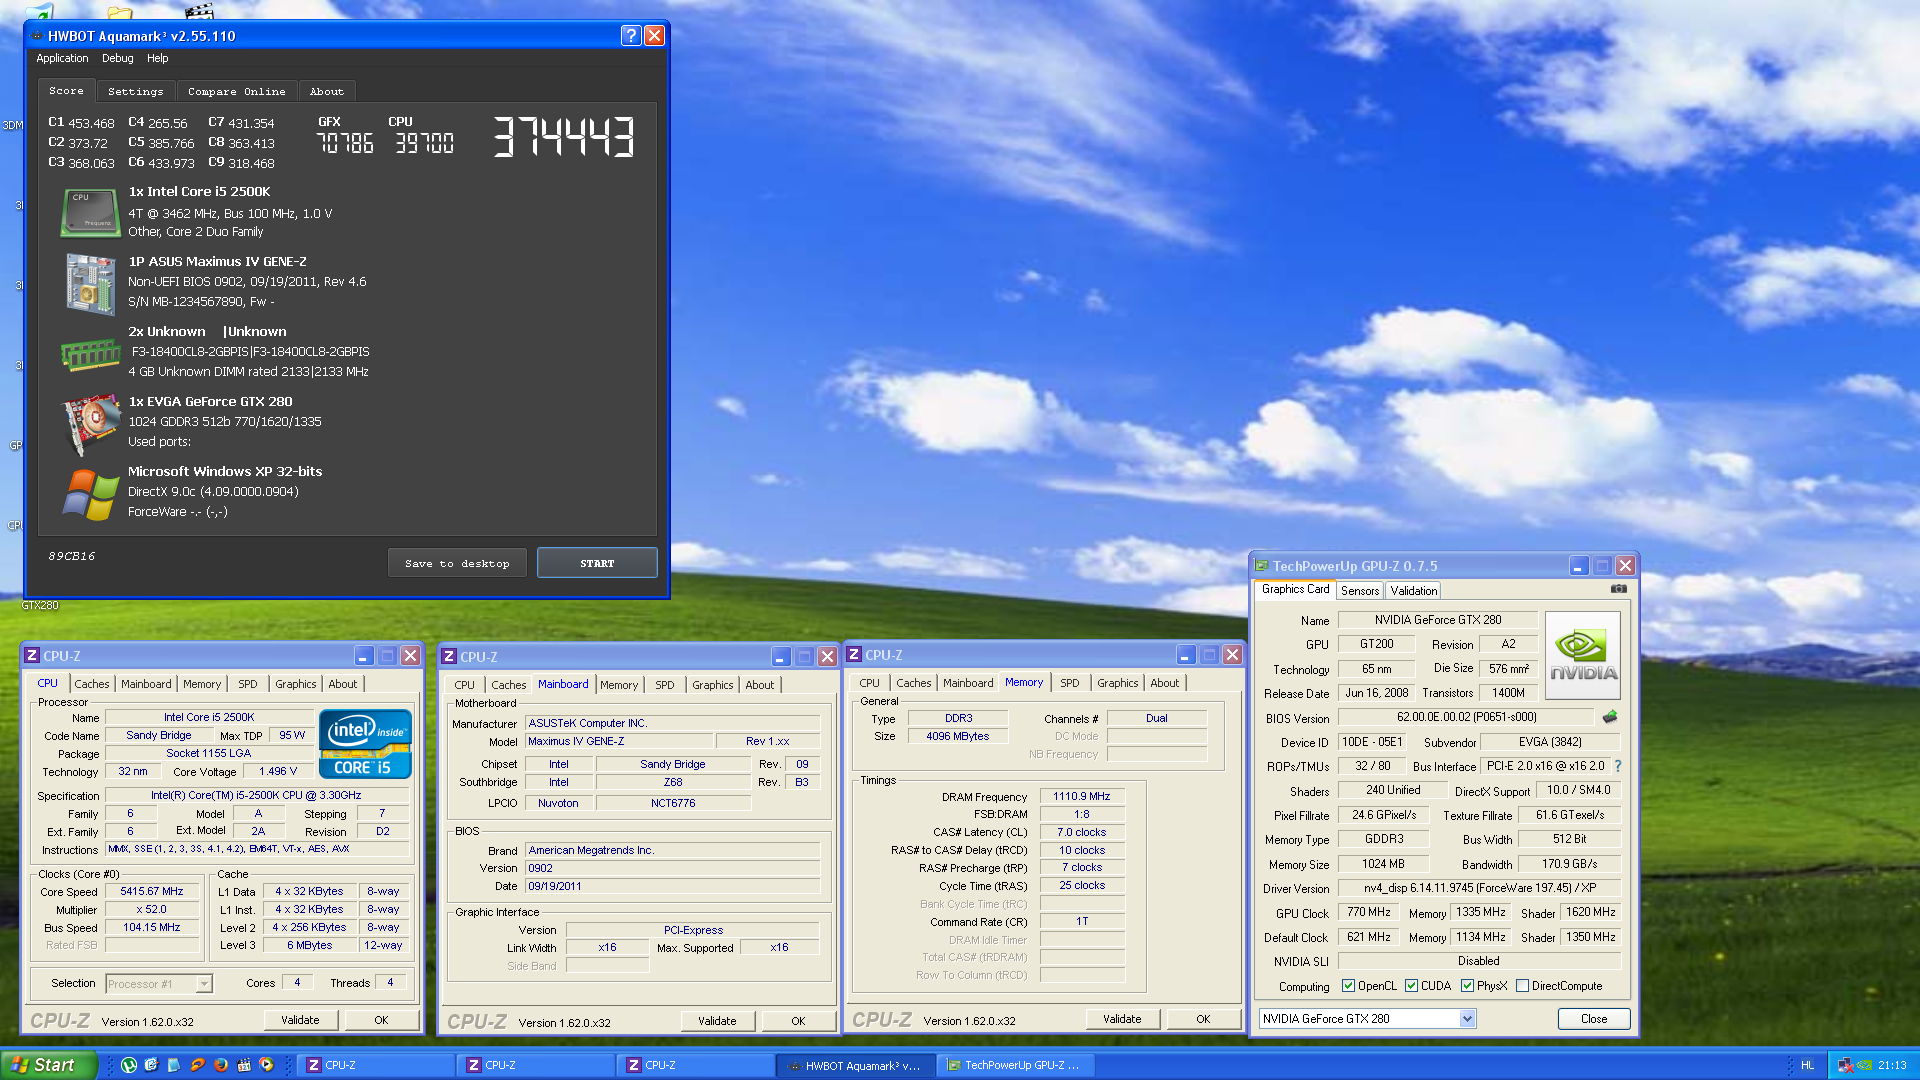1920x1080 pixels.
Task: Click the Aquamark RAM module icon
Action: [x=90, y=354]
